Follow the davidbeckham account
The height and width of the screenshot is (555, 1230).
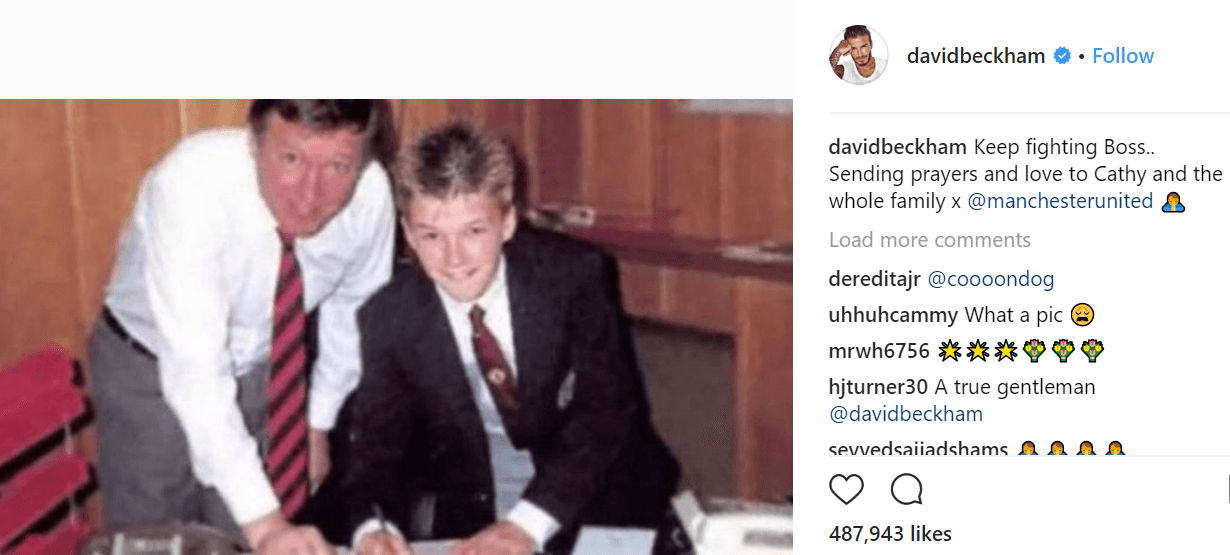pyautogui.click(x=1123, y=56)
